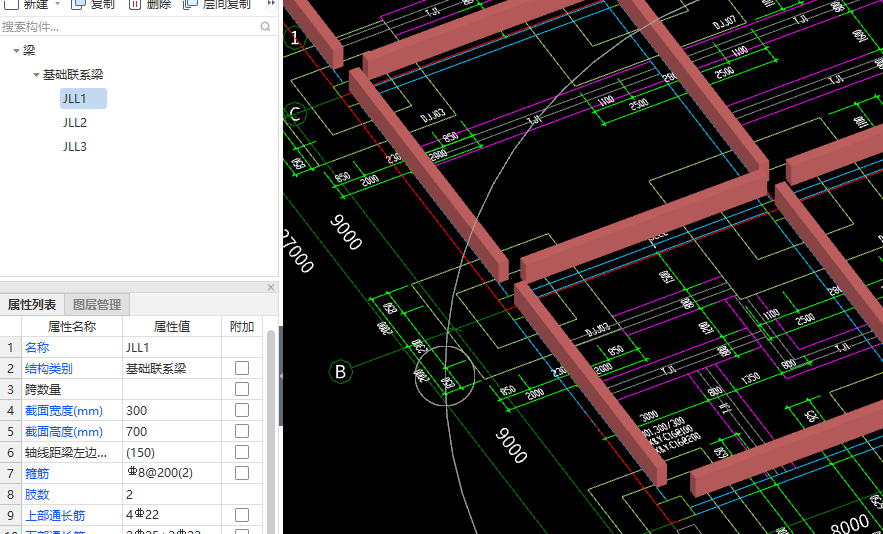Image resolution: width=883 pixels, height=534 pixels.
Task: Switch to the 图层管理 tab
Action: coord(97,305)
